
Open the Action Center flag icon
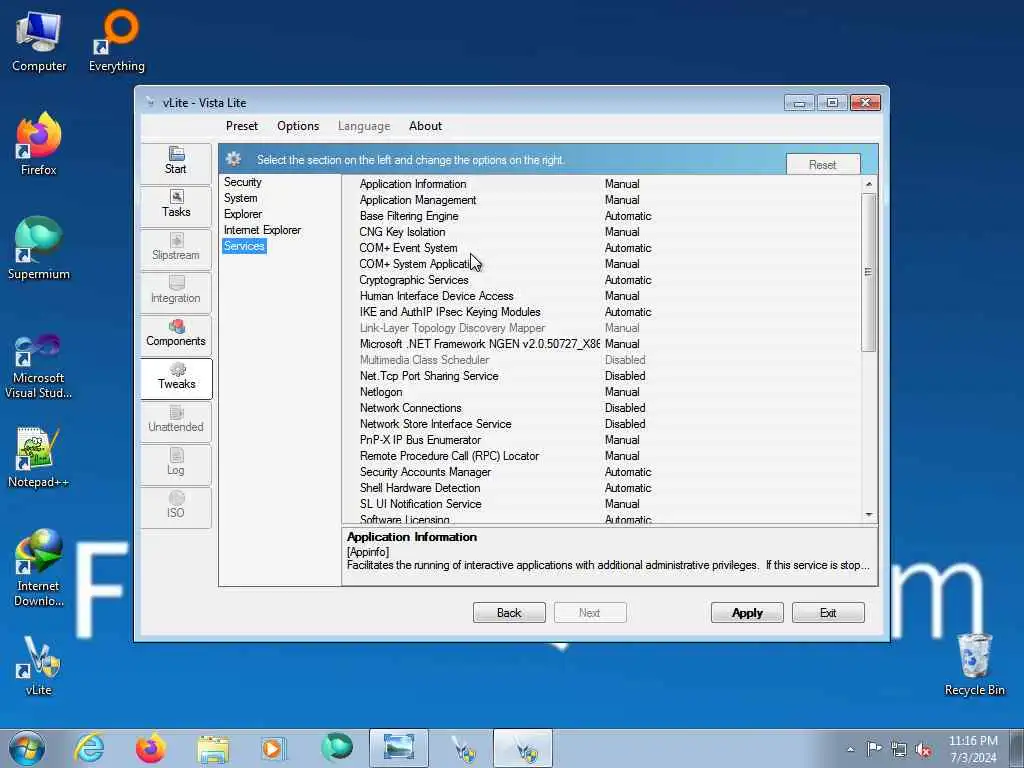(874, 749)
